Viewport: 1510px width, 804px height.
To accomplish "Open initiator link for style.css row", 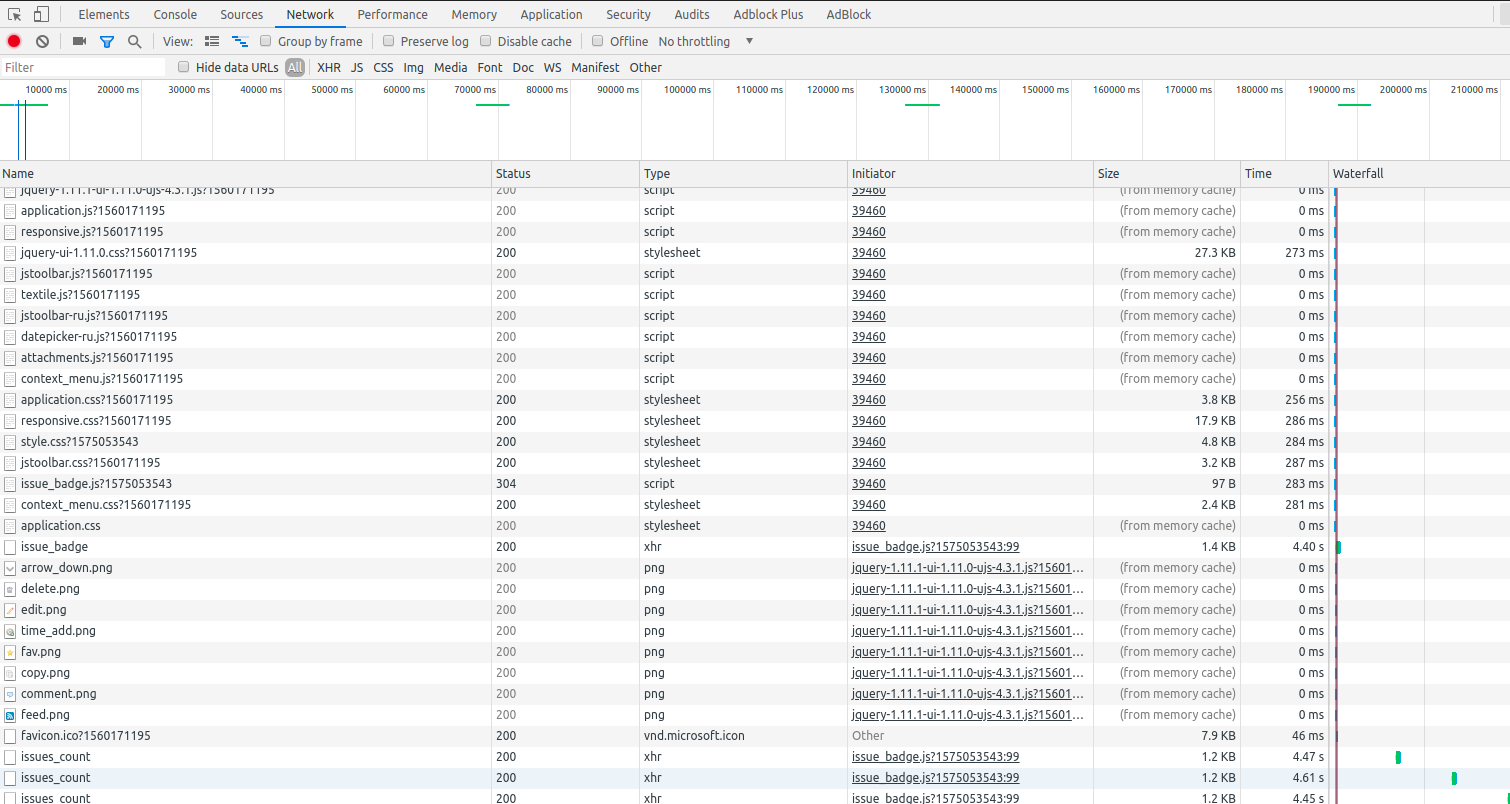I will (x=868, y=441).
